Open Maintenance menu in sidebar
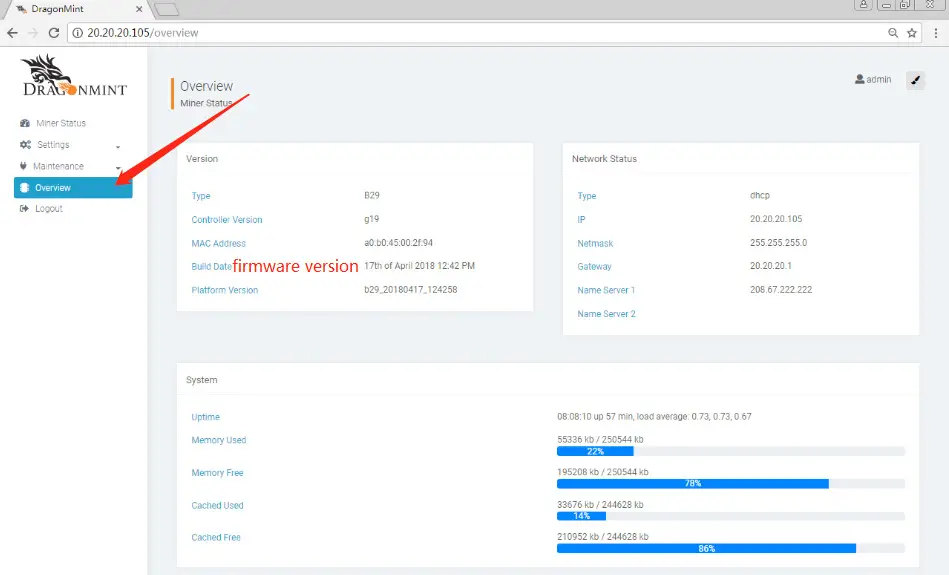This screenshot has height=575, width=949. click(x=58, y=166)
